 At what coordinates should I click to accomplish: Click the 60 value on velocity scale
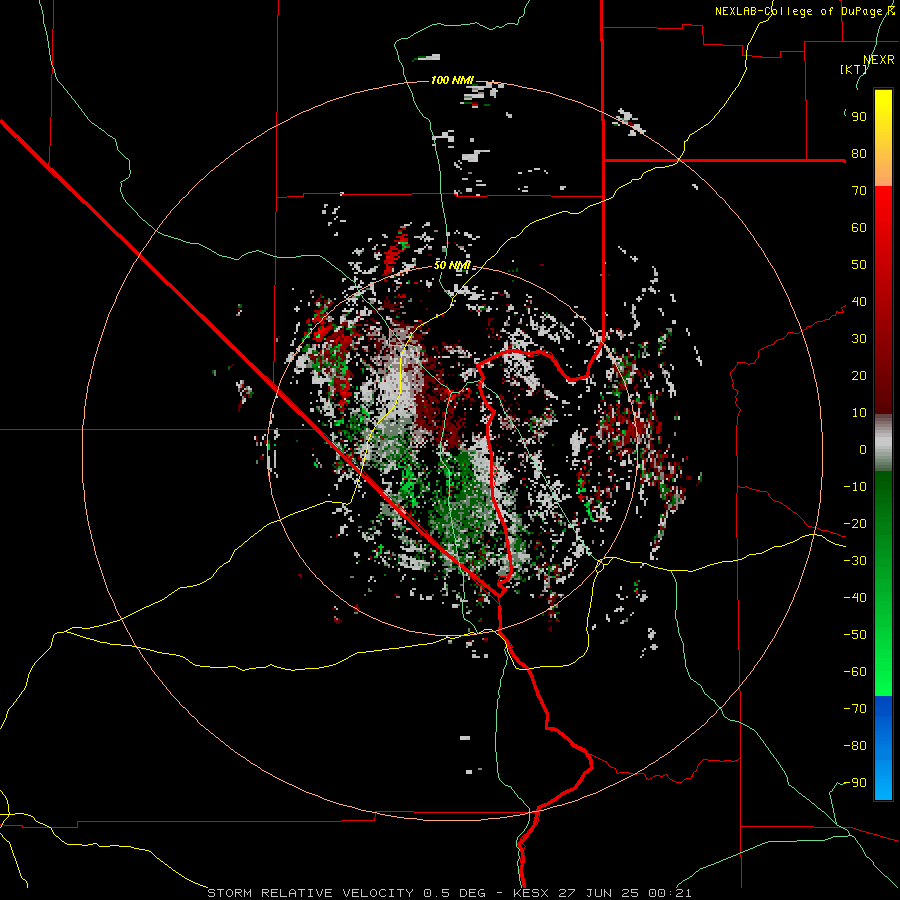click(x=859, y=228)
